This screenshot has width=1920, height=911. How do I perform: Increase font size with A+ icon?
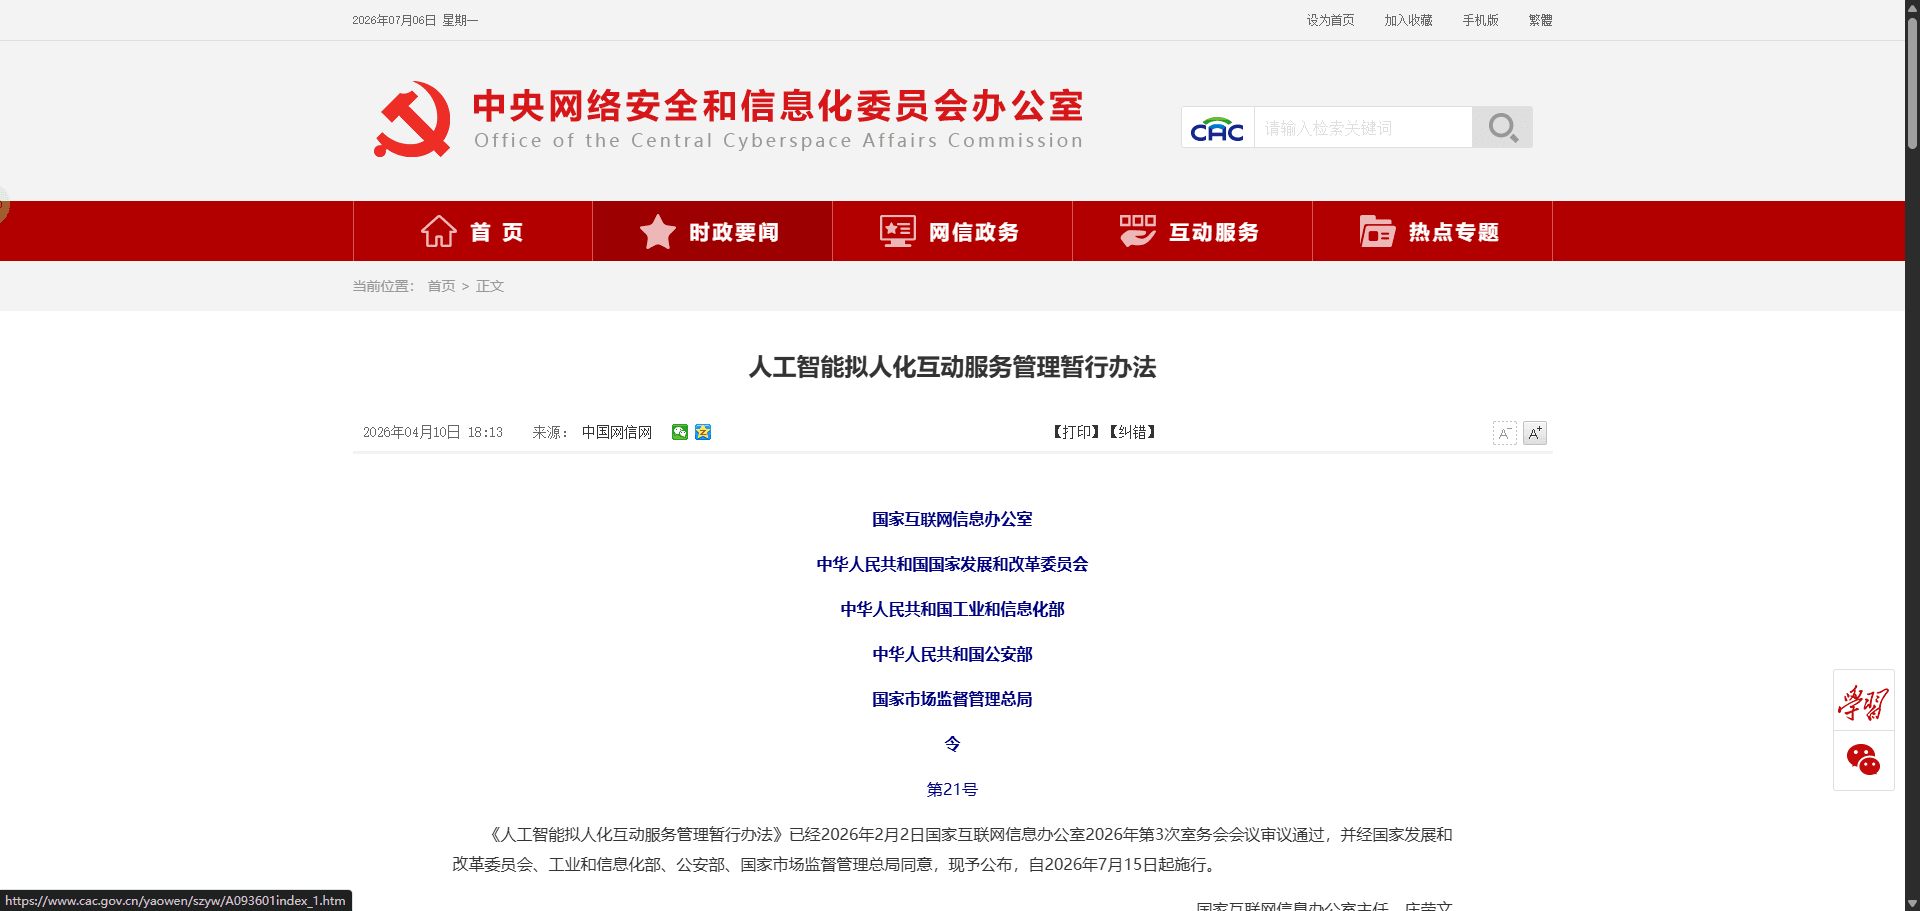[1534, 433]
